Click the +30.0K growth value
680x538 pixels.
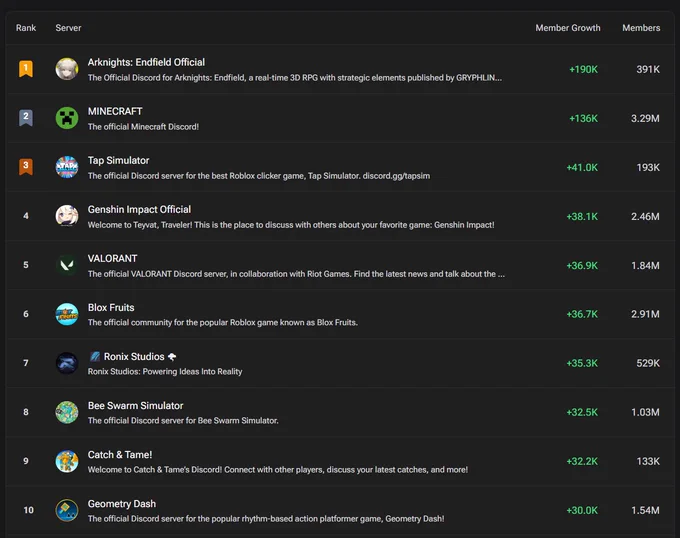[x=582, y=510]
